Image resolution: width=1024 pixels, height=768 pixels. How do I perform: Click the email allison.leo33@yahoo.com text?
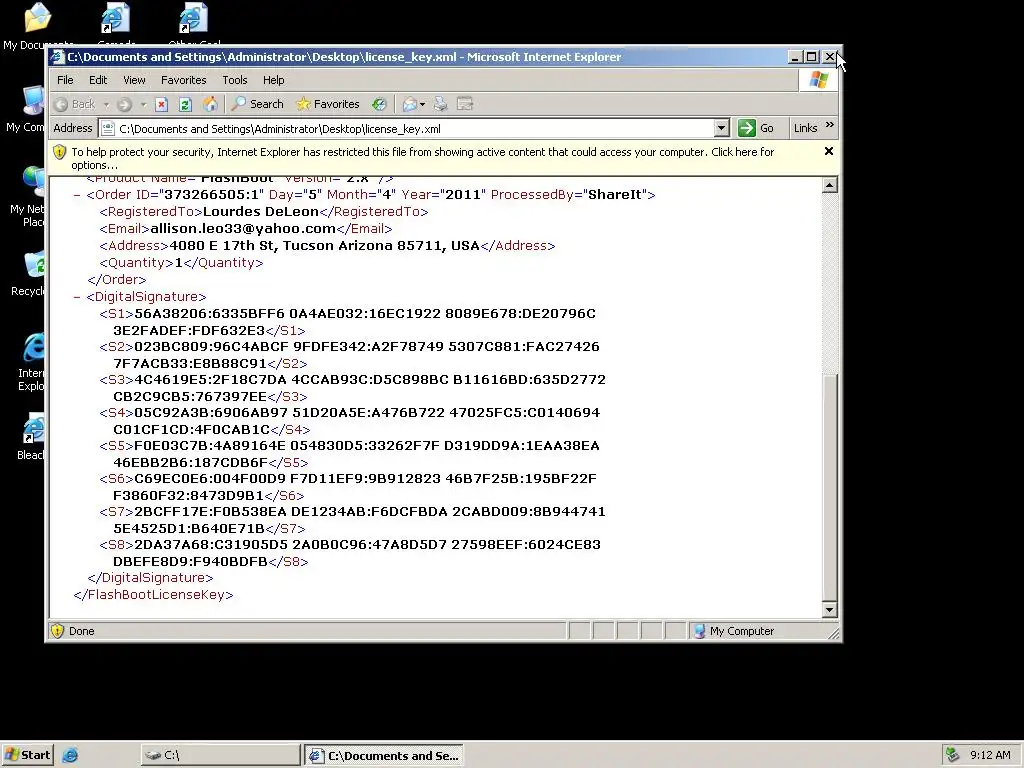[243, 229]
